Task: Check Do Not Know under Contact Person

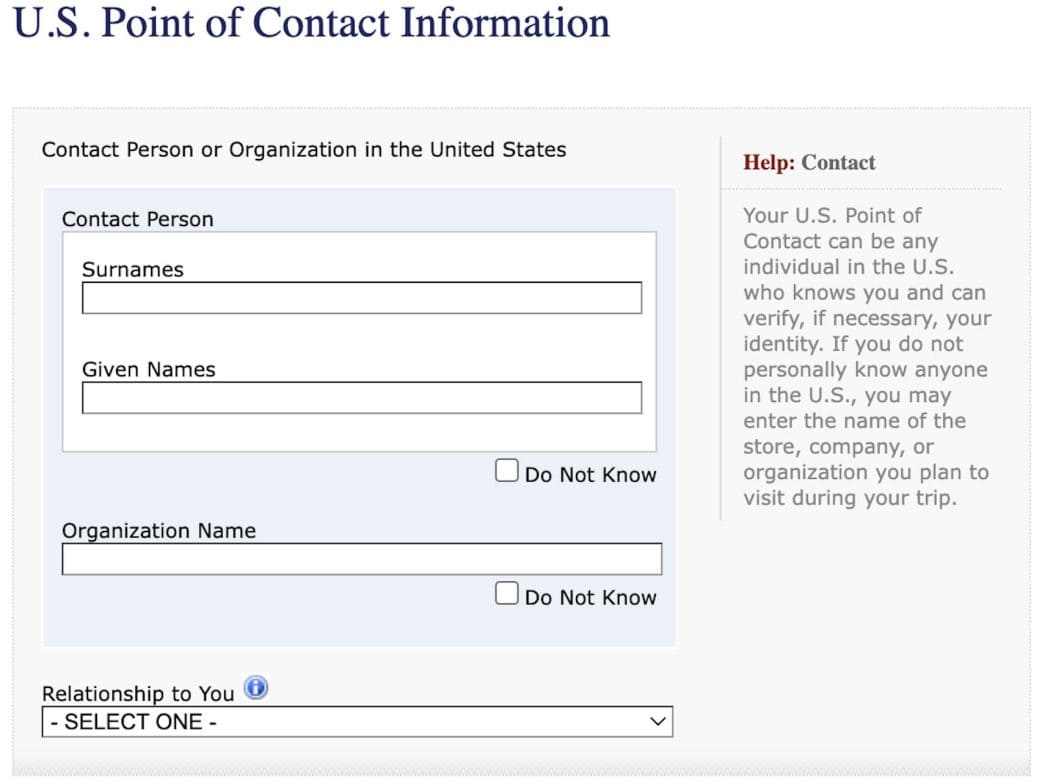Action: [x=507, y=471]
